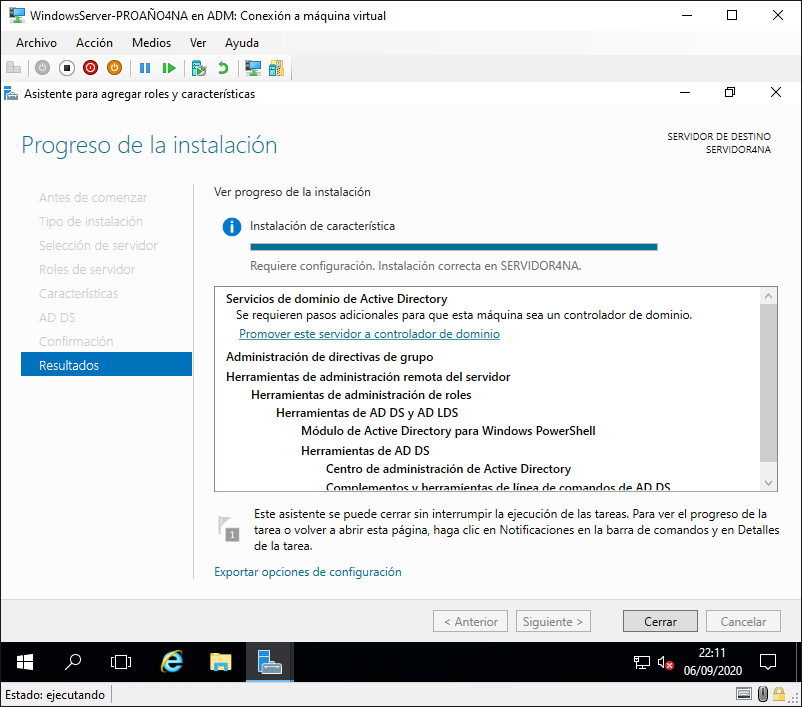The image size is (802, 707).
Task: Pause the virtual machine
Action: click(x=145, y=68)
